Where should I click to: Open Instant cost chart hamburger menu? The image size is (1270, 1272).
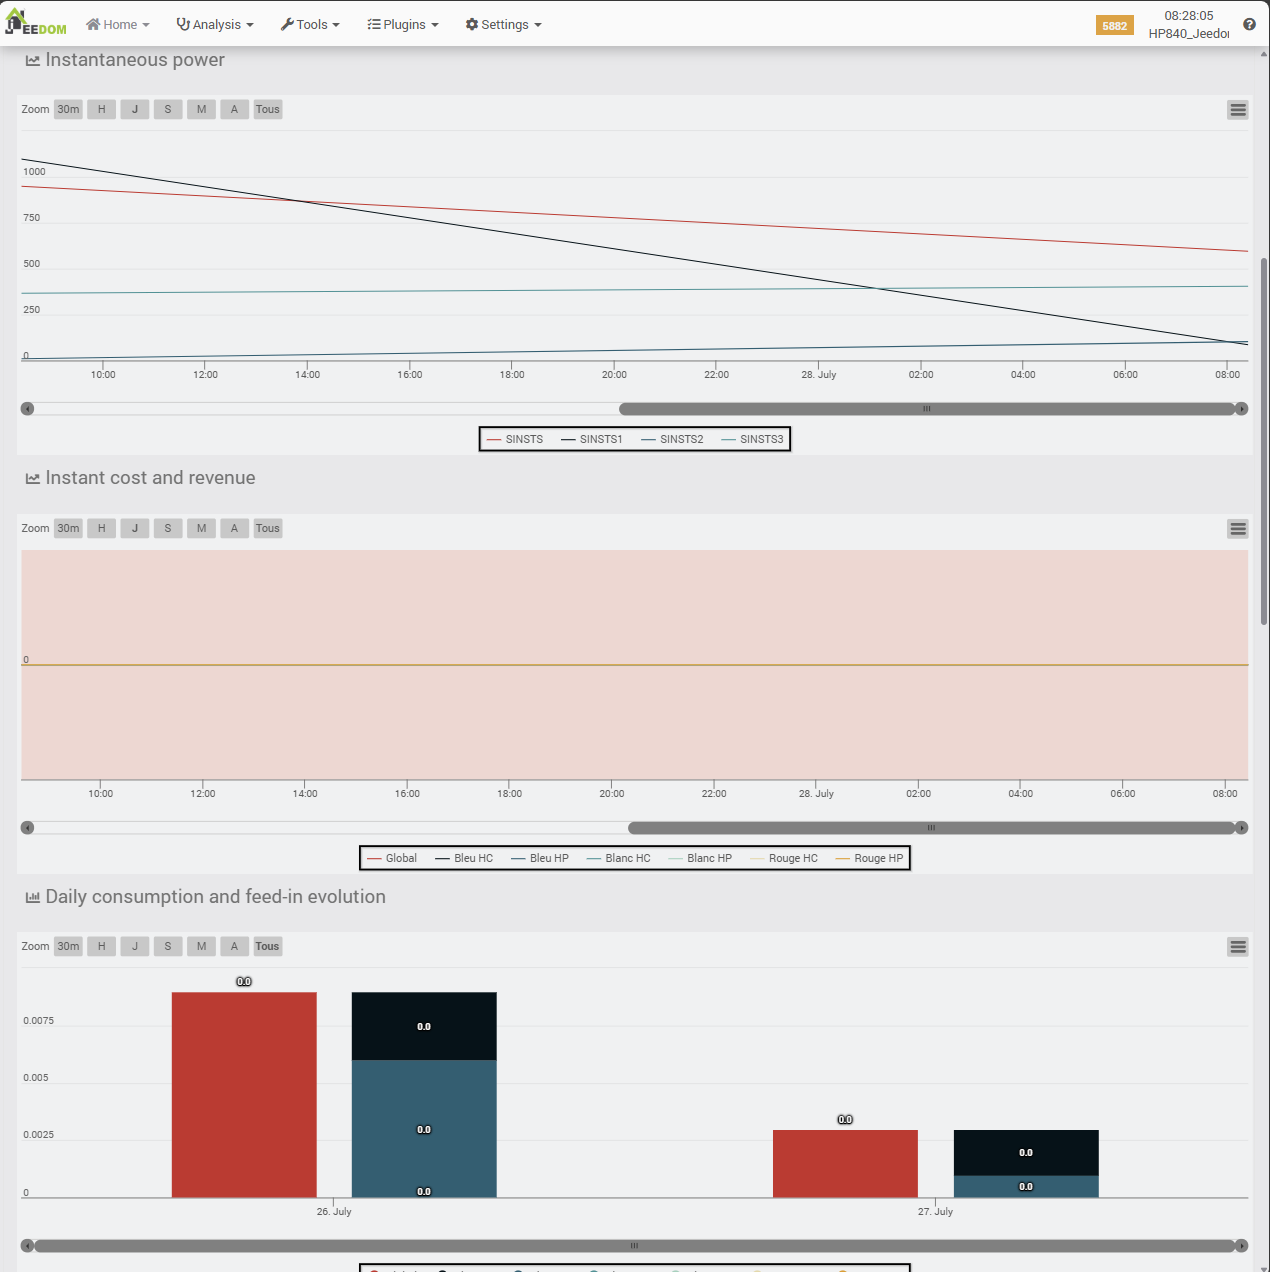tap(1238, 529)
